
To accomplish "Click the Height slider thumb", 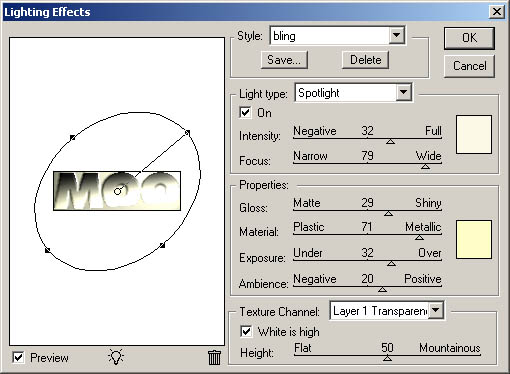I will [387, 358].
